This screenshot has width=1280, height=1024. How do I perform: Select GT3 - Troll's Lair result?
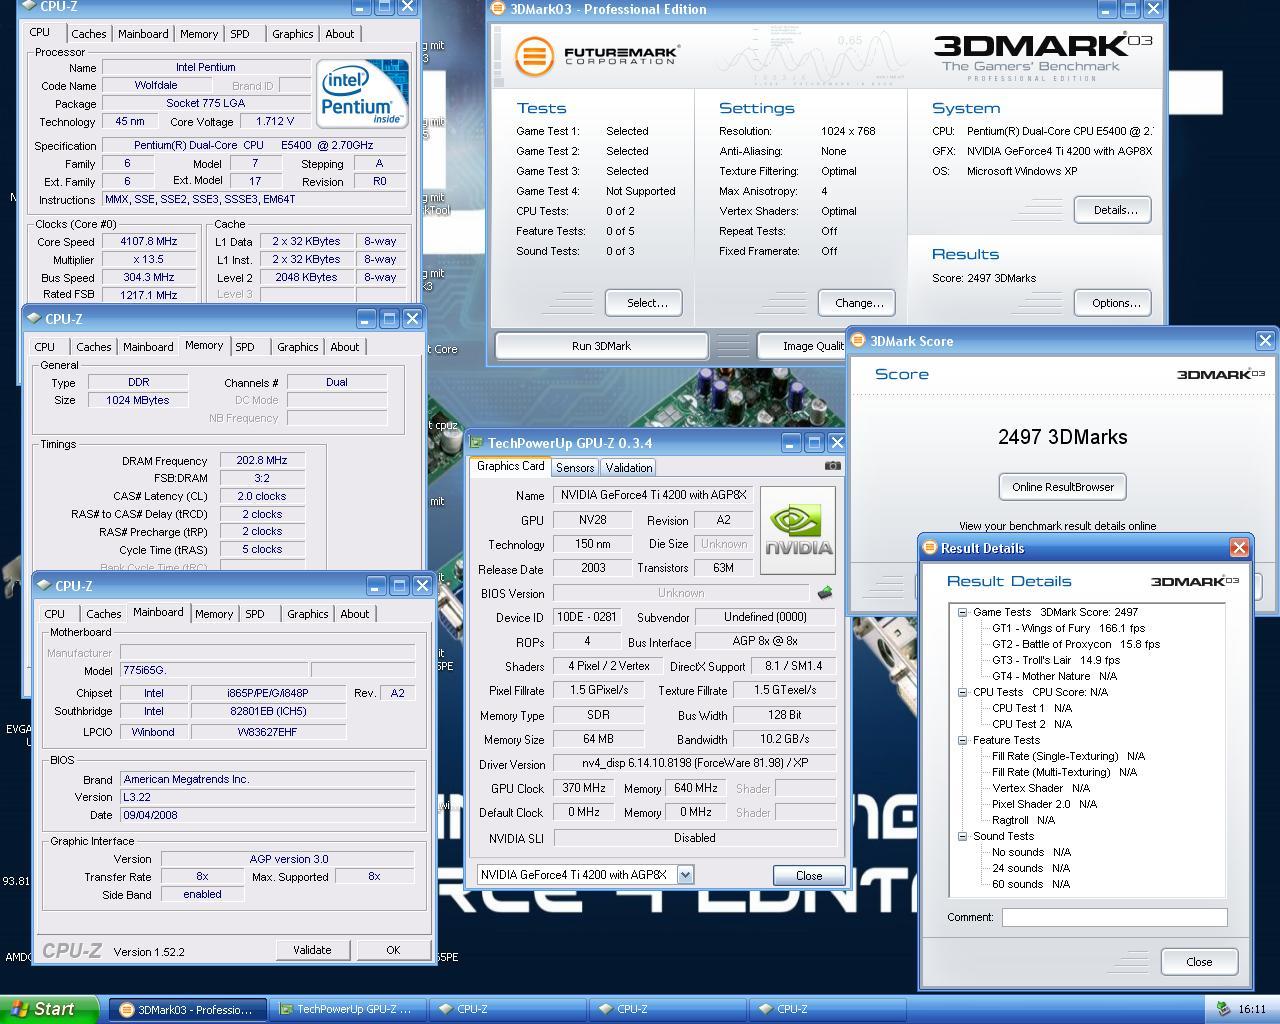(1056, 660)
